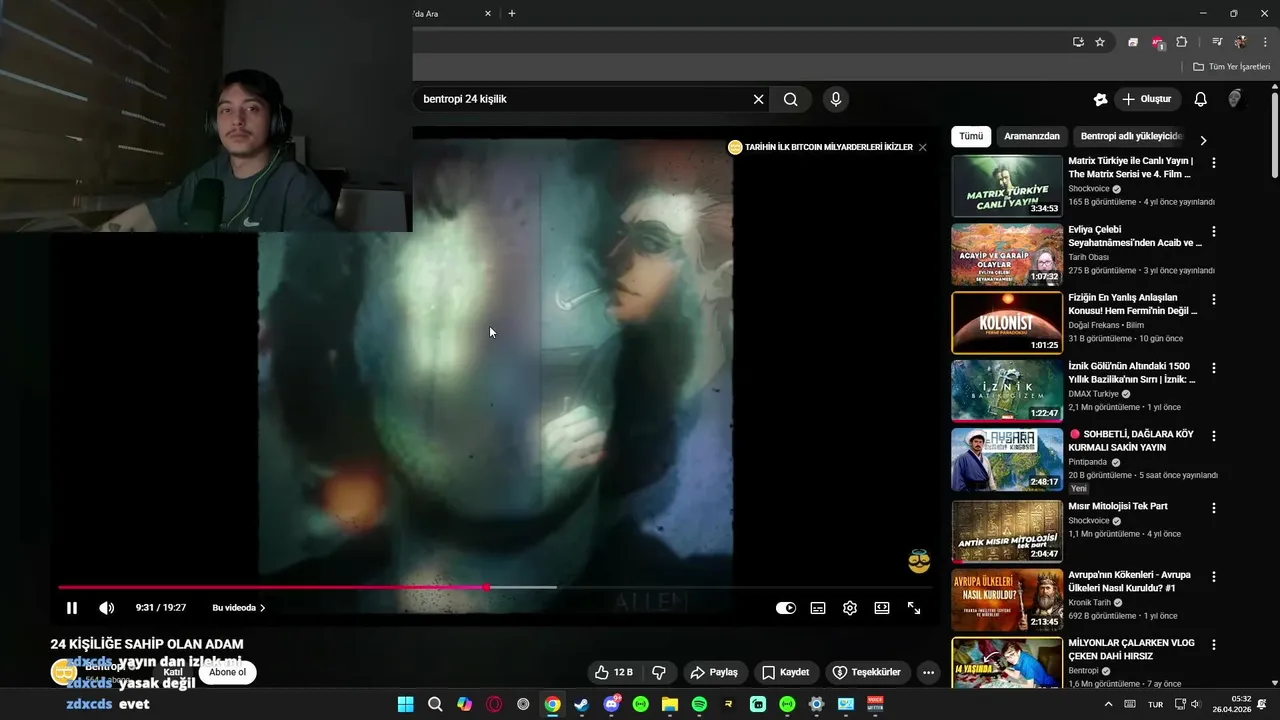This screenshot has width=1280, height=720.
Task: Click the sparkle icon beside Oluştur
Action: 1100,99
